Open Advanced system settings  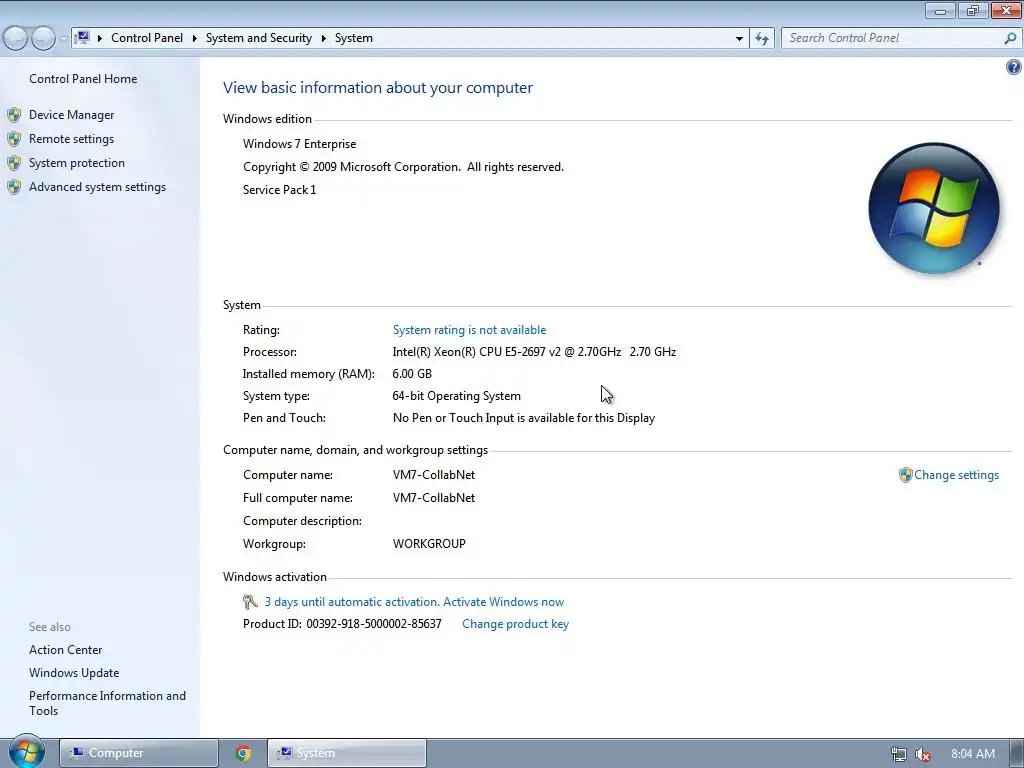[97, 187]
